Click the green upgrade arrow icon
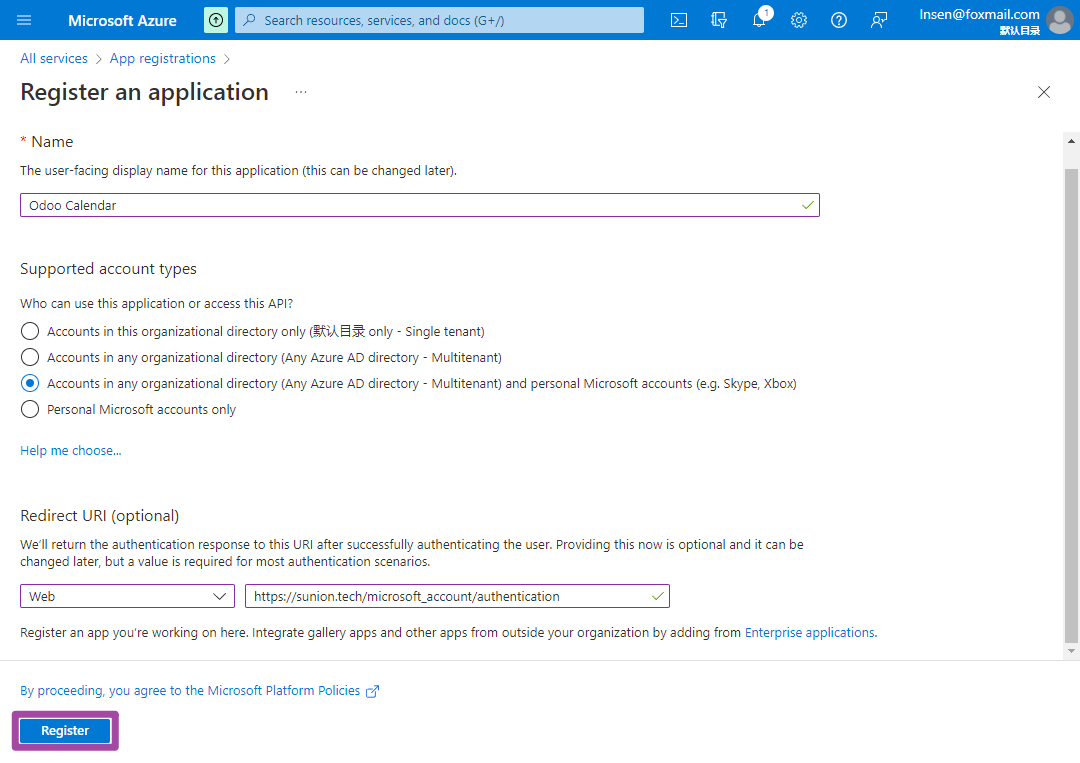Viewport: 1080px width, 763px height. pos(216,20)
